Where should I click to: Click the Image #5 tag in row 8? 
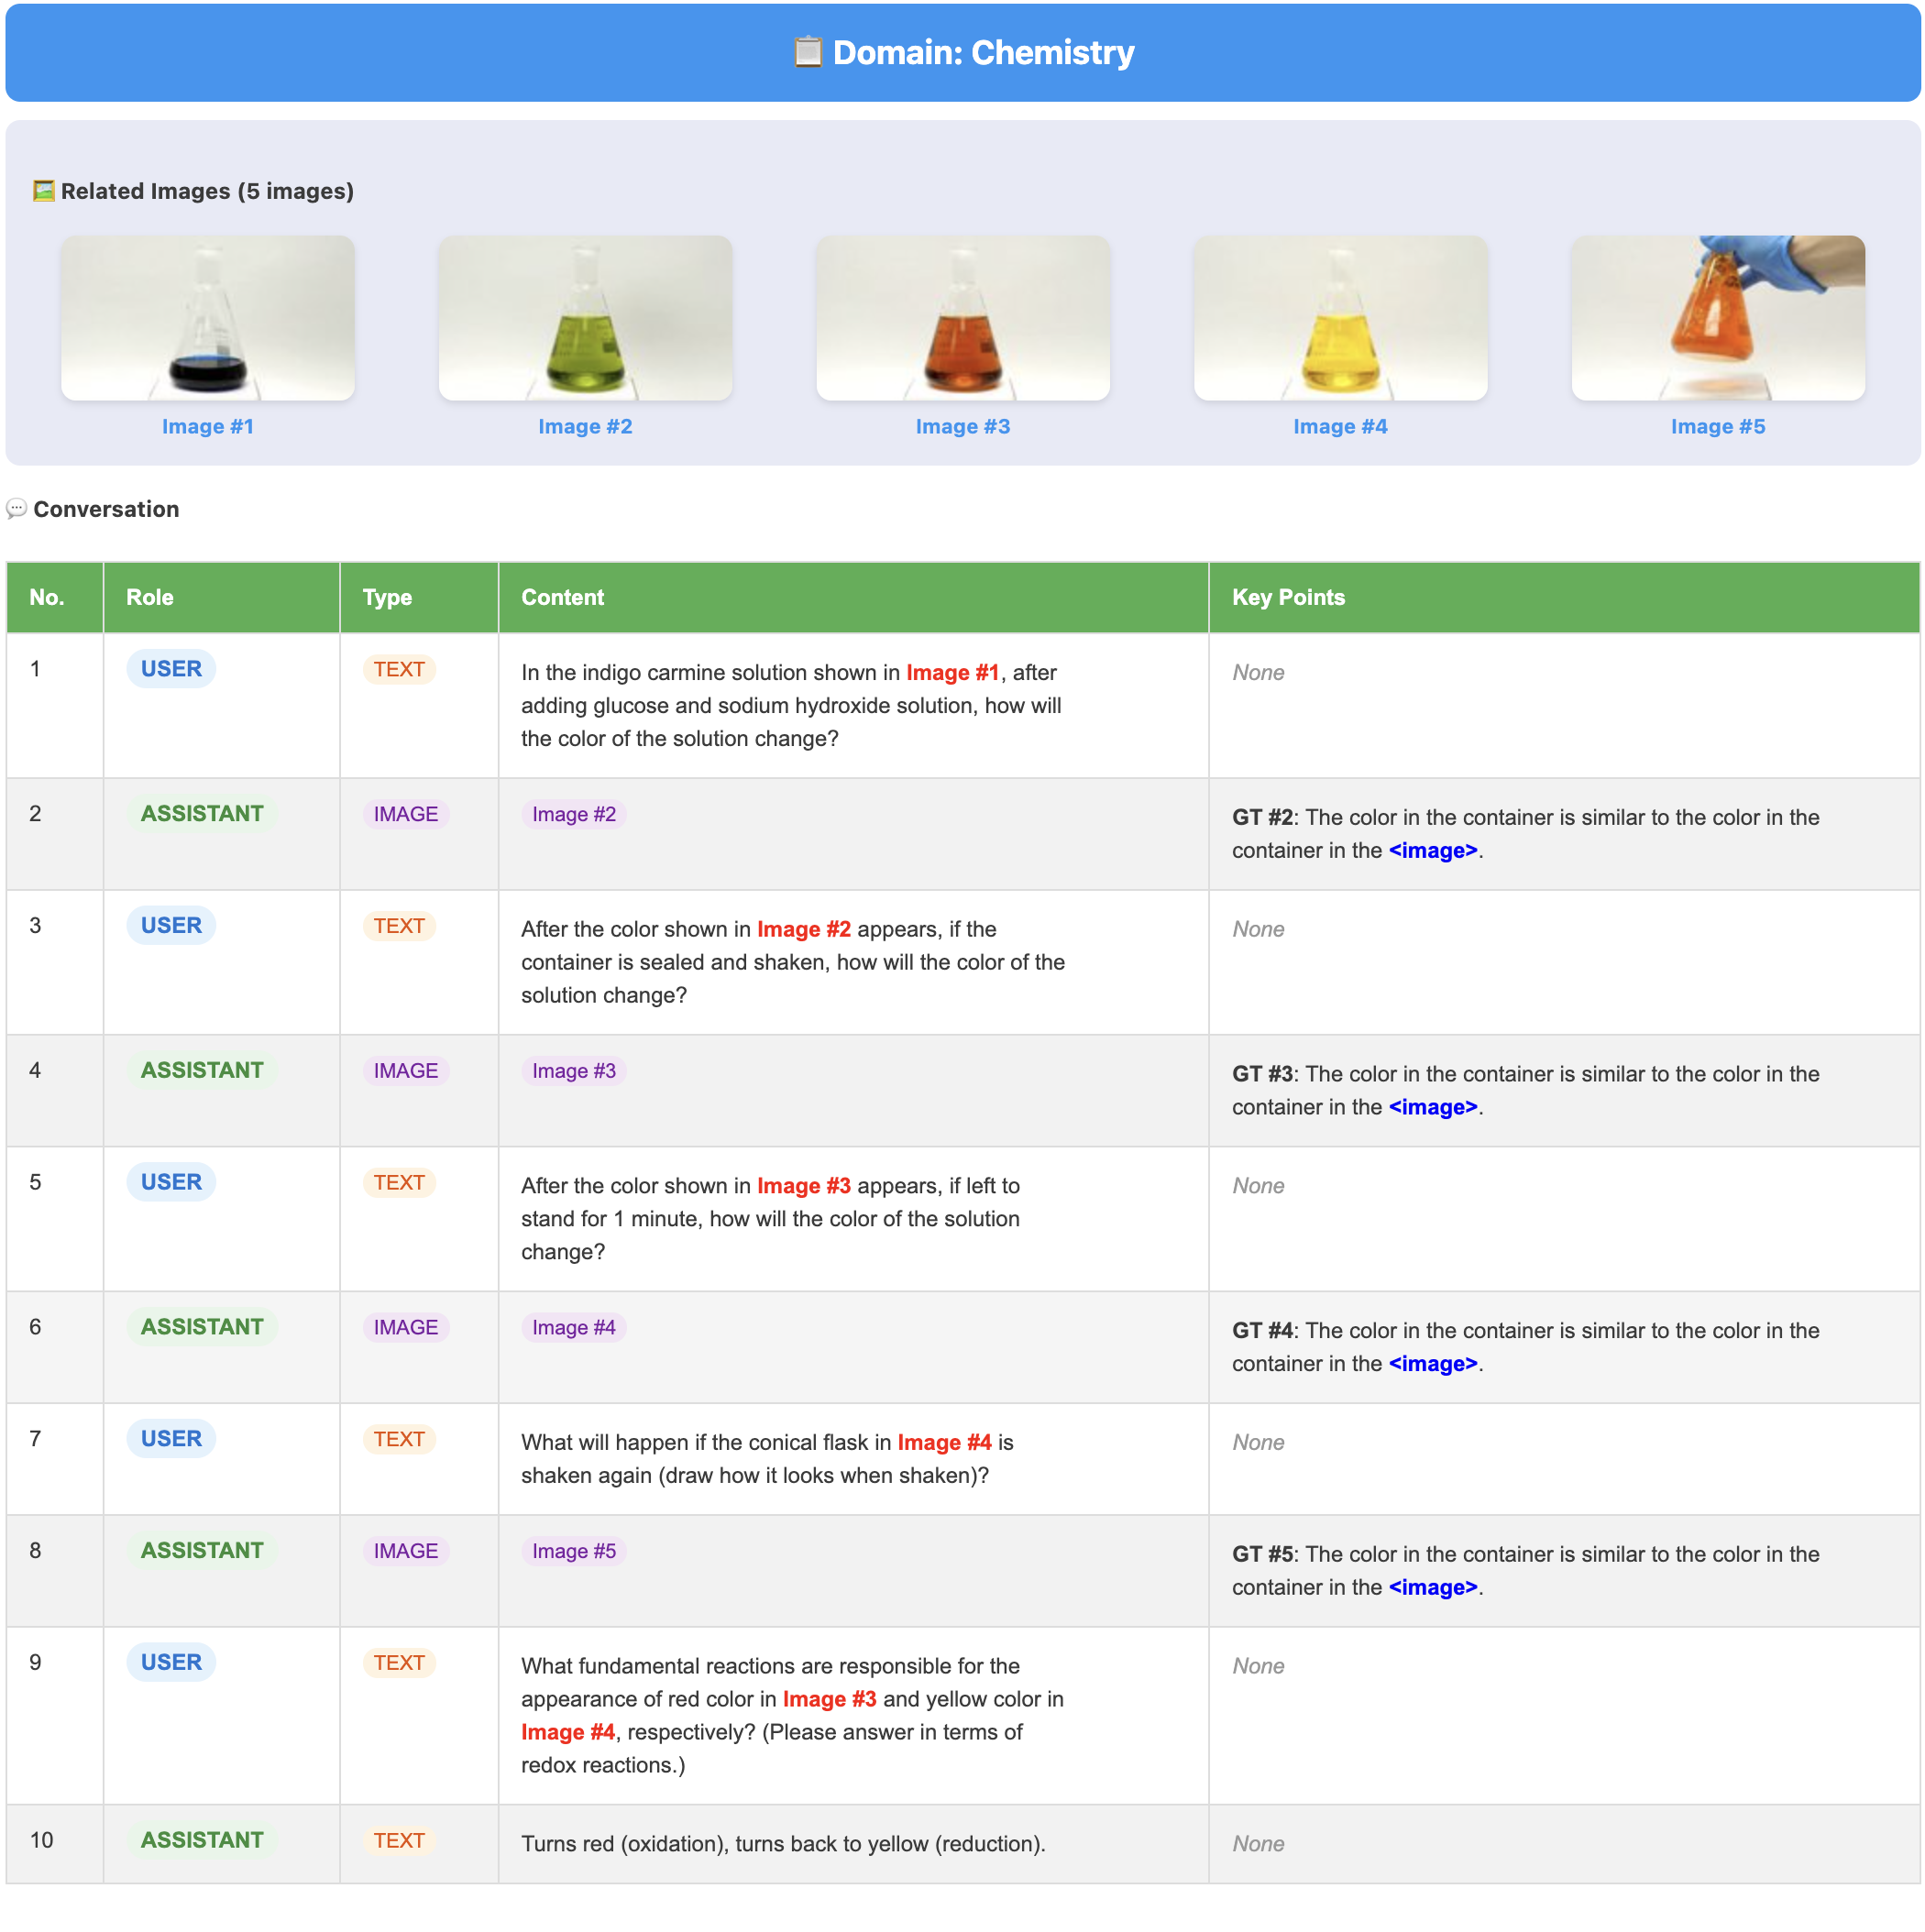click(574, 1551)
